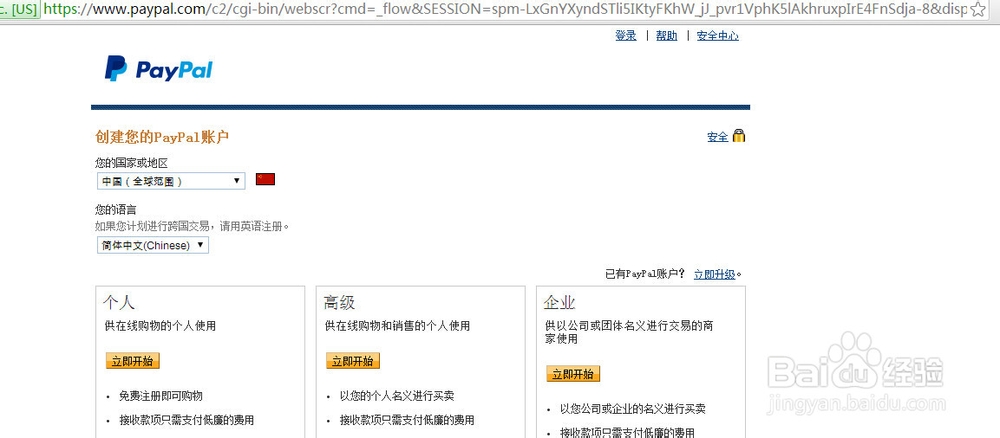Start the 个人 personal account signup

tap(133, 361)
